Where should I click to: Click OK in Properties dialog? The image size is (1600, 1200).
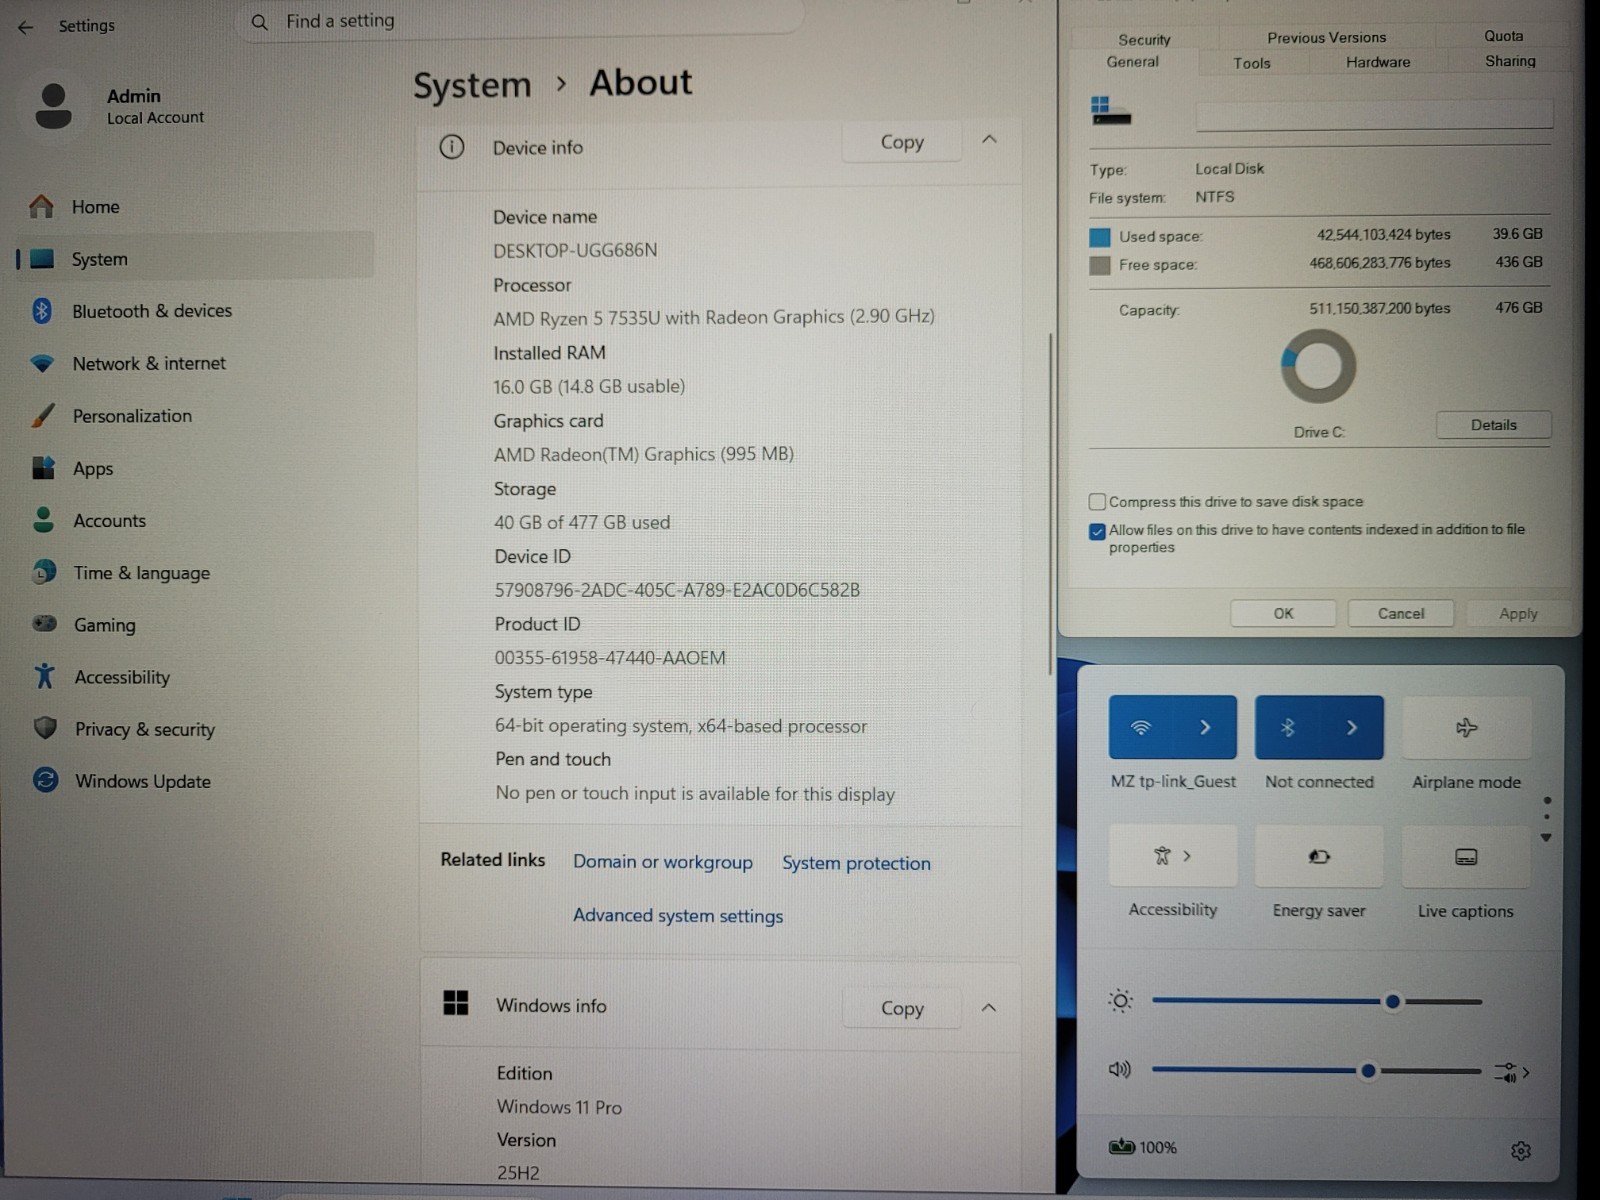pos(1283,613)
